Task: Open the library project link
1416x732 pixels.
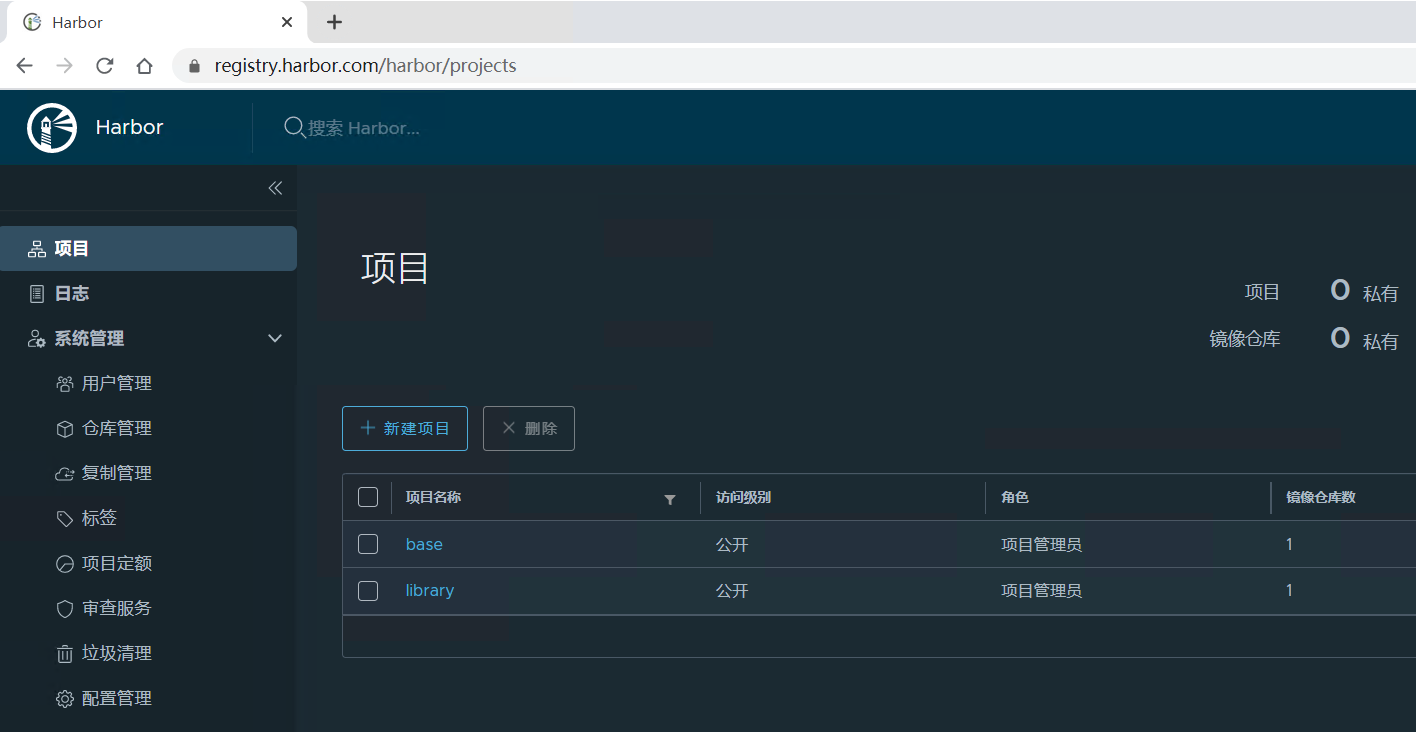Action: (x=429, y=590)
